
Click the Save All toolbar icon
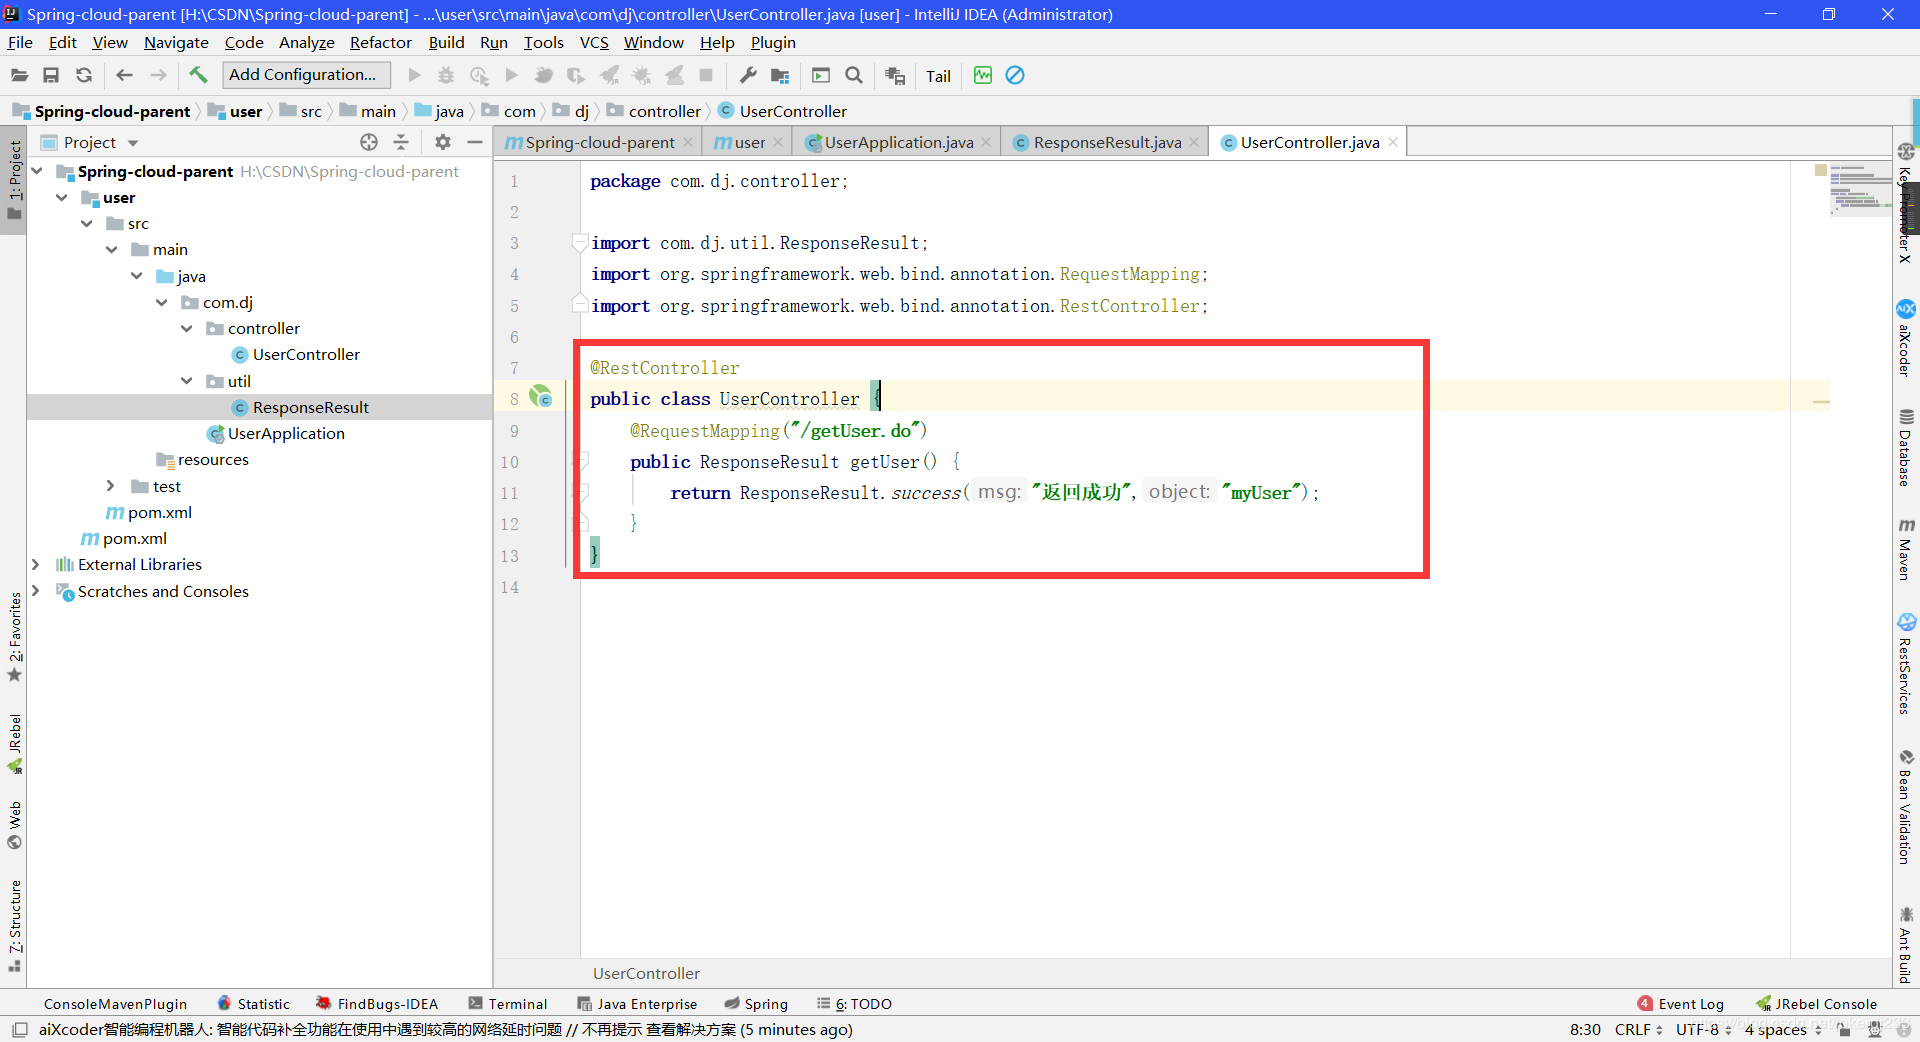click(51, 75)
